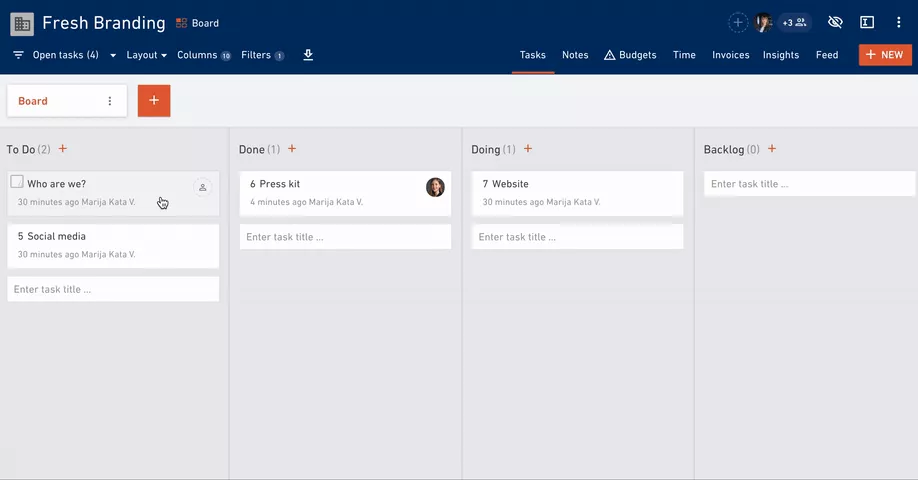
Task: Open the Press kit task card
Action: click(345, 193)
